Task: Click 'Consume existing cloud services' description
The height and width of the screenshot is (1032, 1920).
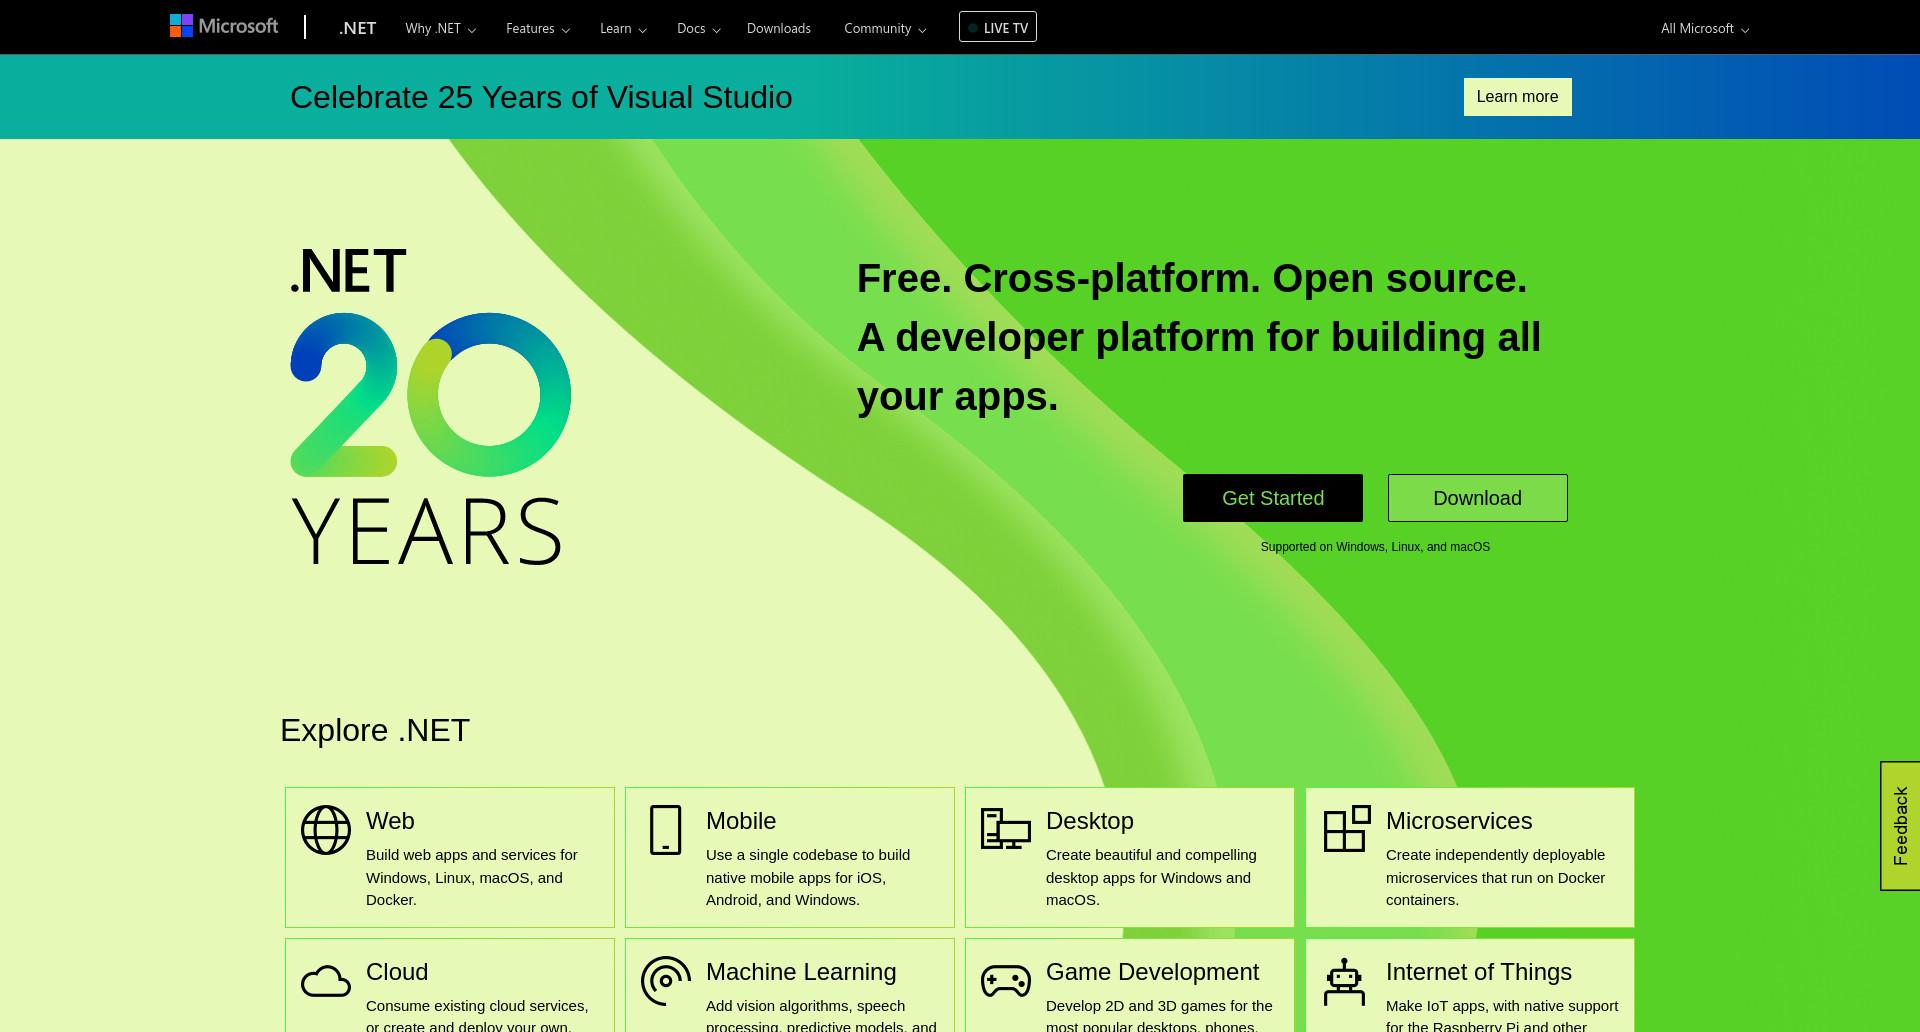Action: click(477, 1014)
